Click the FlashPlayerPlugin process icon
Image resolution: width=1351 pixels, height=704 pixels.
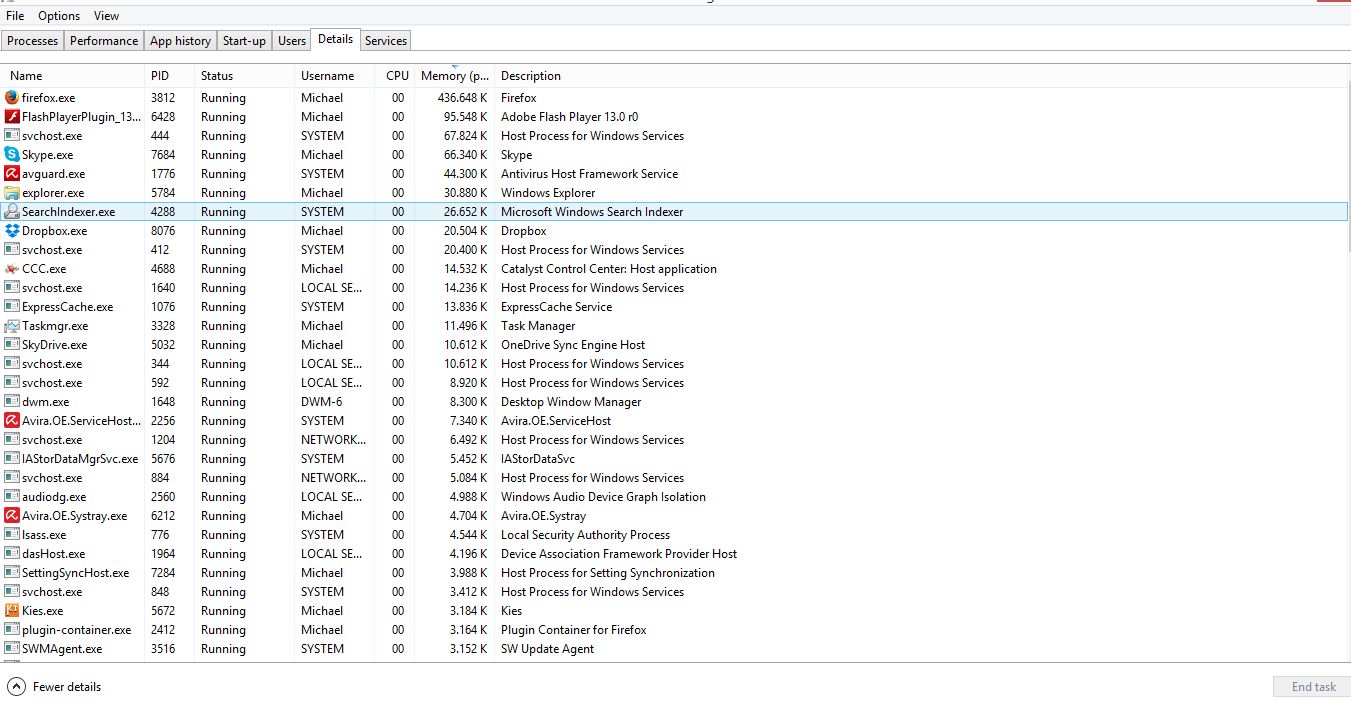pyautogui.click(x=12, y=117)
